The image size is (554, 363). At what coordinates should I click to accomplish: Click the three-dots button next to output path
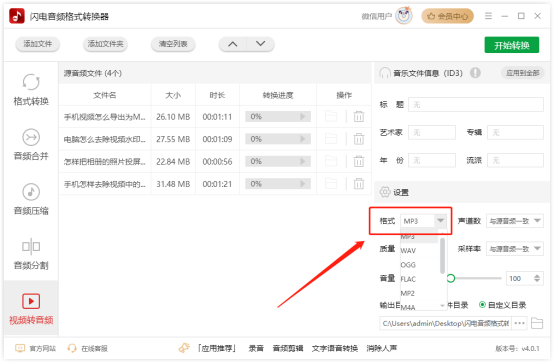519,323
